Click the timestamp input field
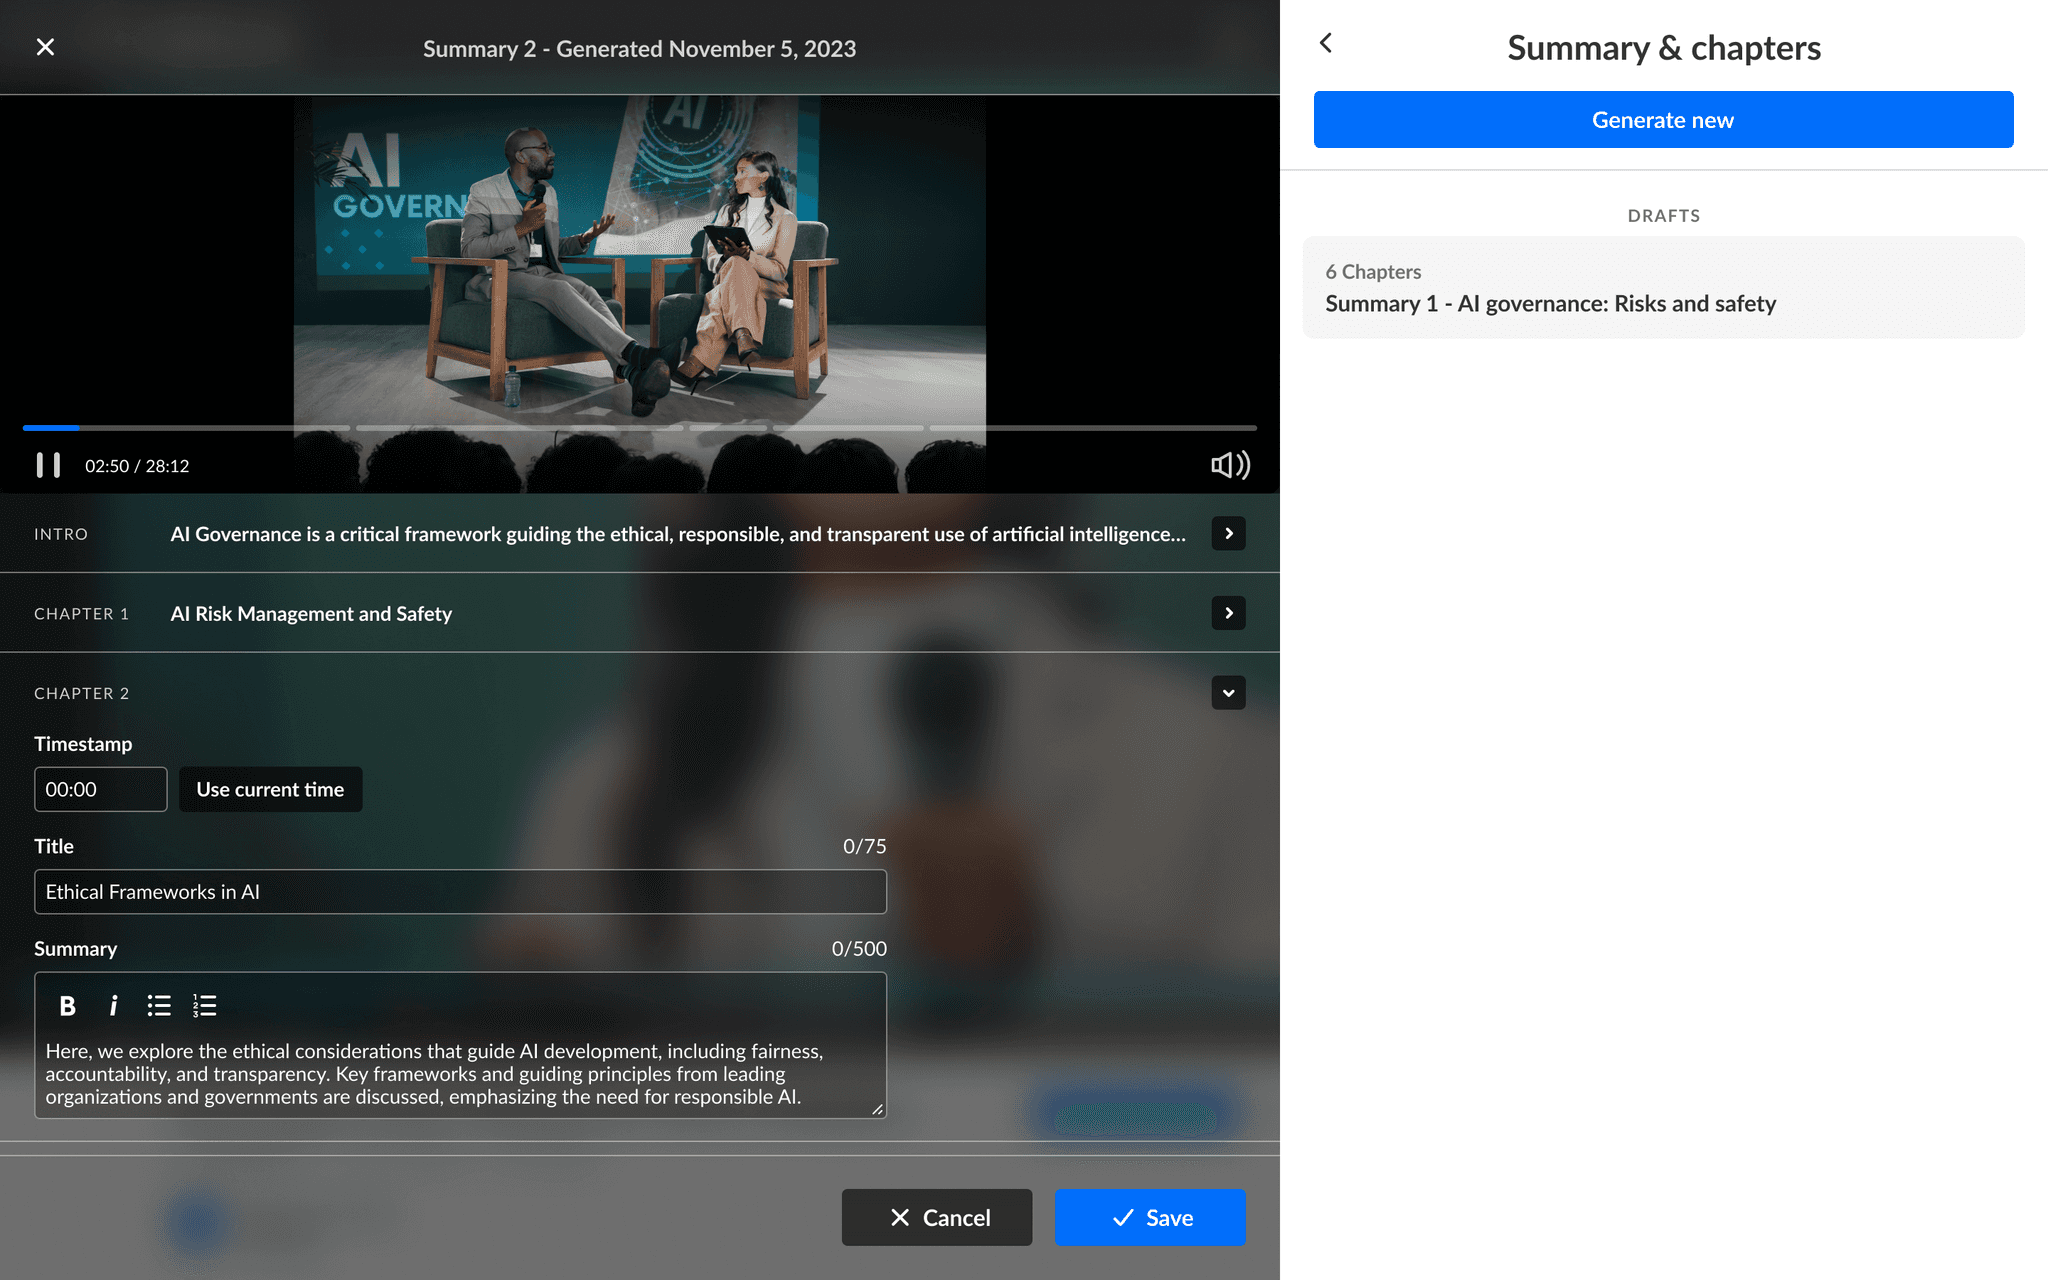This screenshot has height=1280, width=2048. 100,789
